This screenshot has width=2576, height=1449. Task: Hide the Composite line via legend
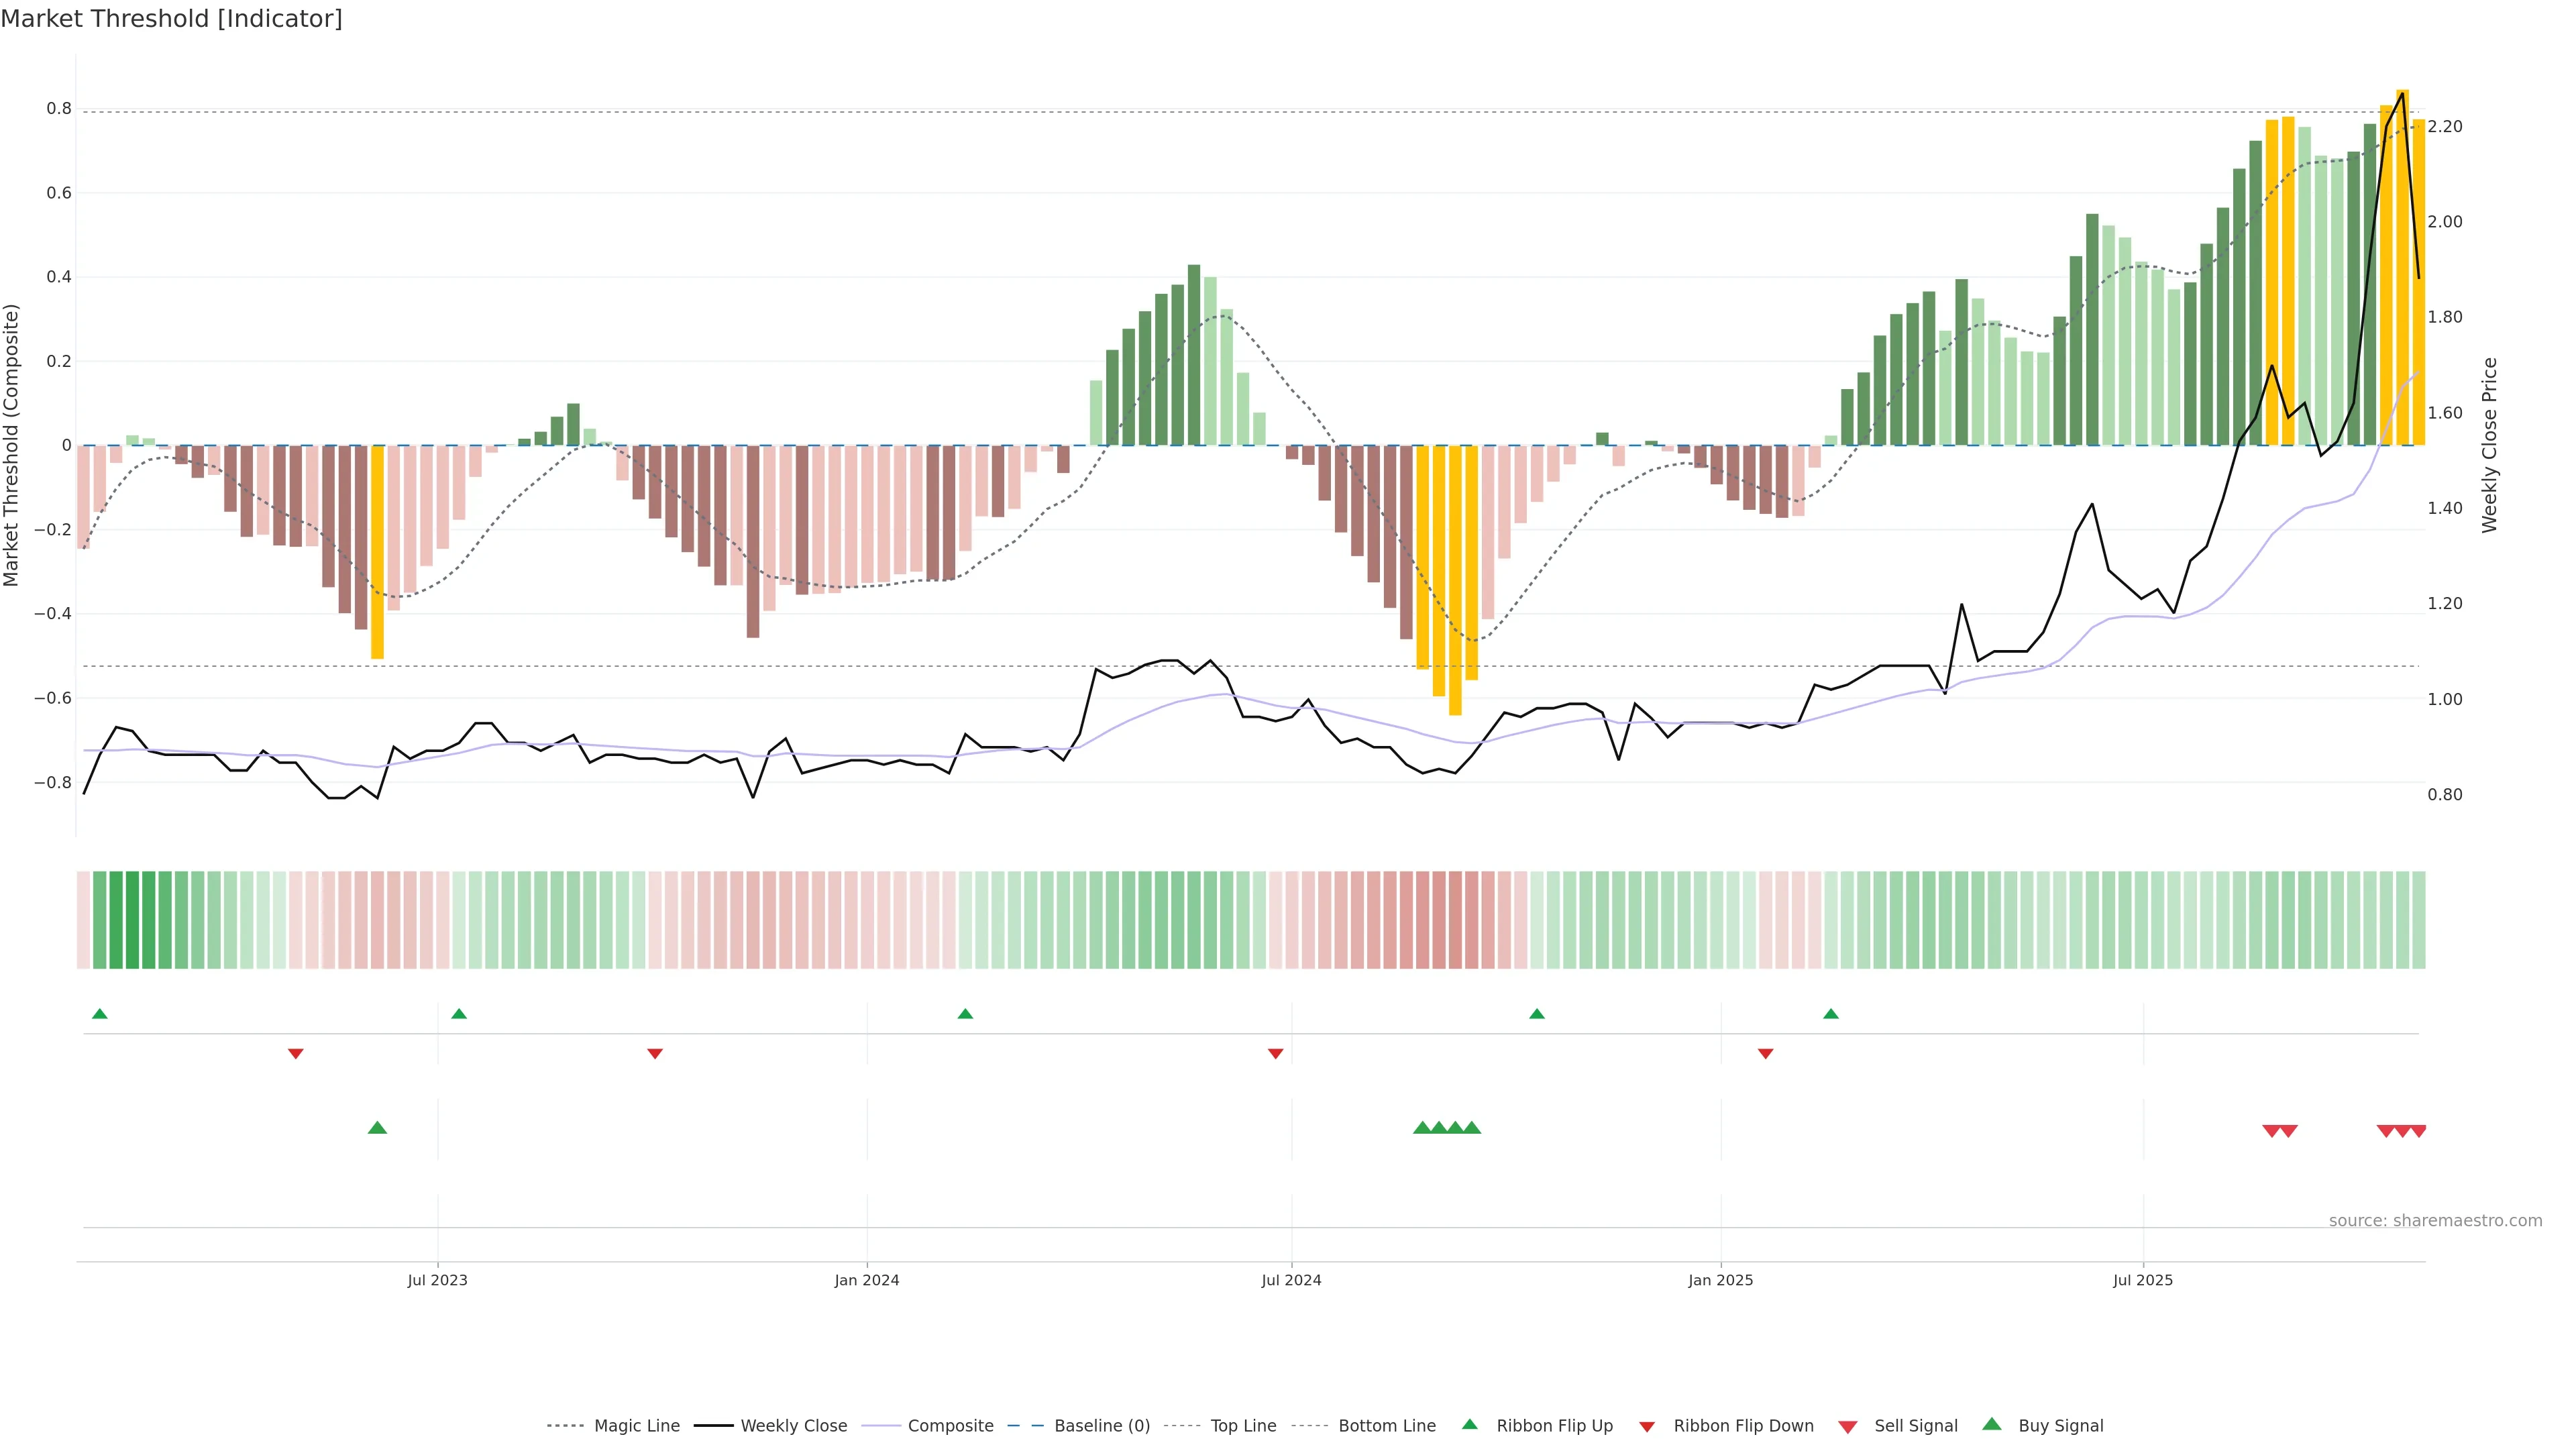point(950,1426)
